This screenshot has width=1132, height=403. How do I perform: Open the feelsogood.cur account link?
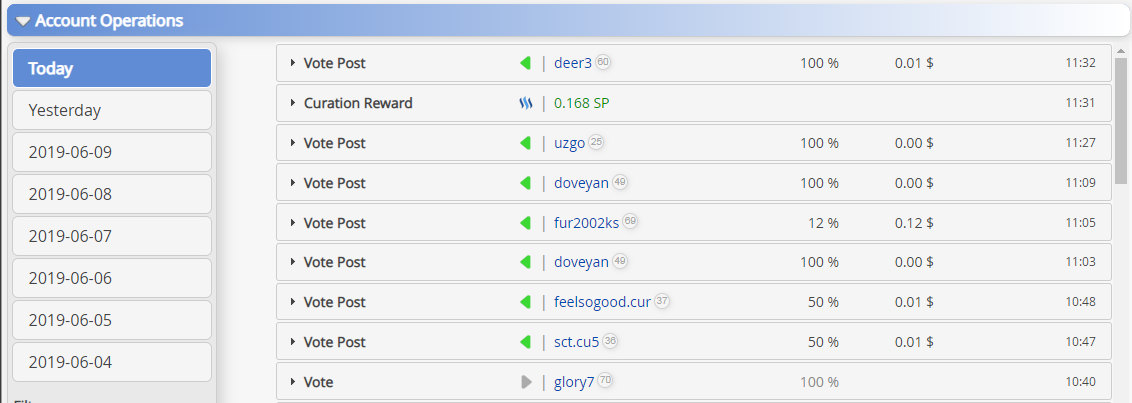[x=603, y=302]
